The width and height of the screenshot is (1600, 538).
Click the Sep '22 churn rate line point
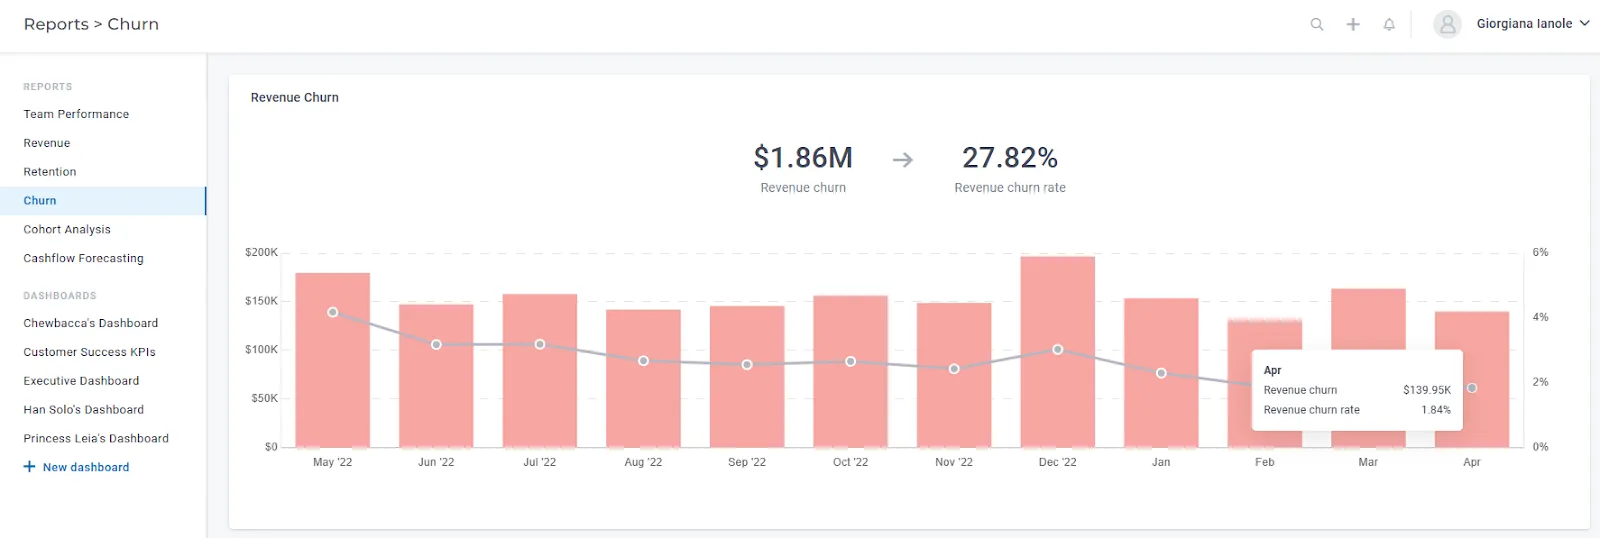747,365
